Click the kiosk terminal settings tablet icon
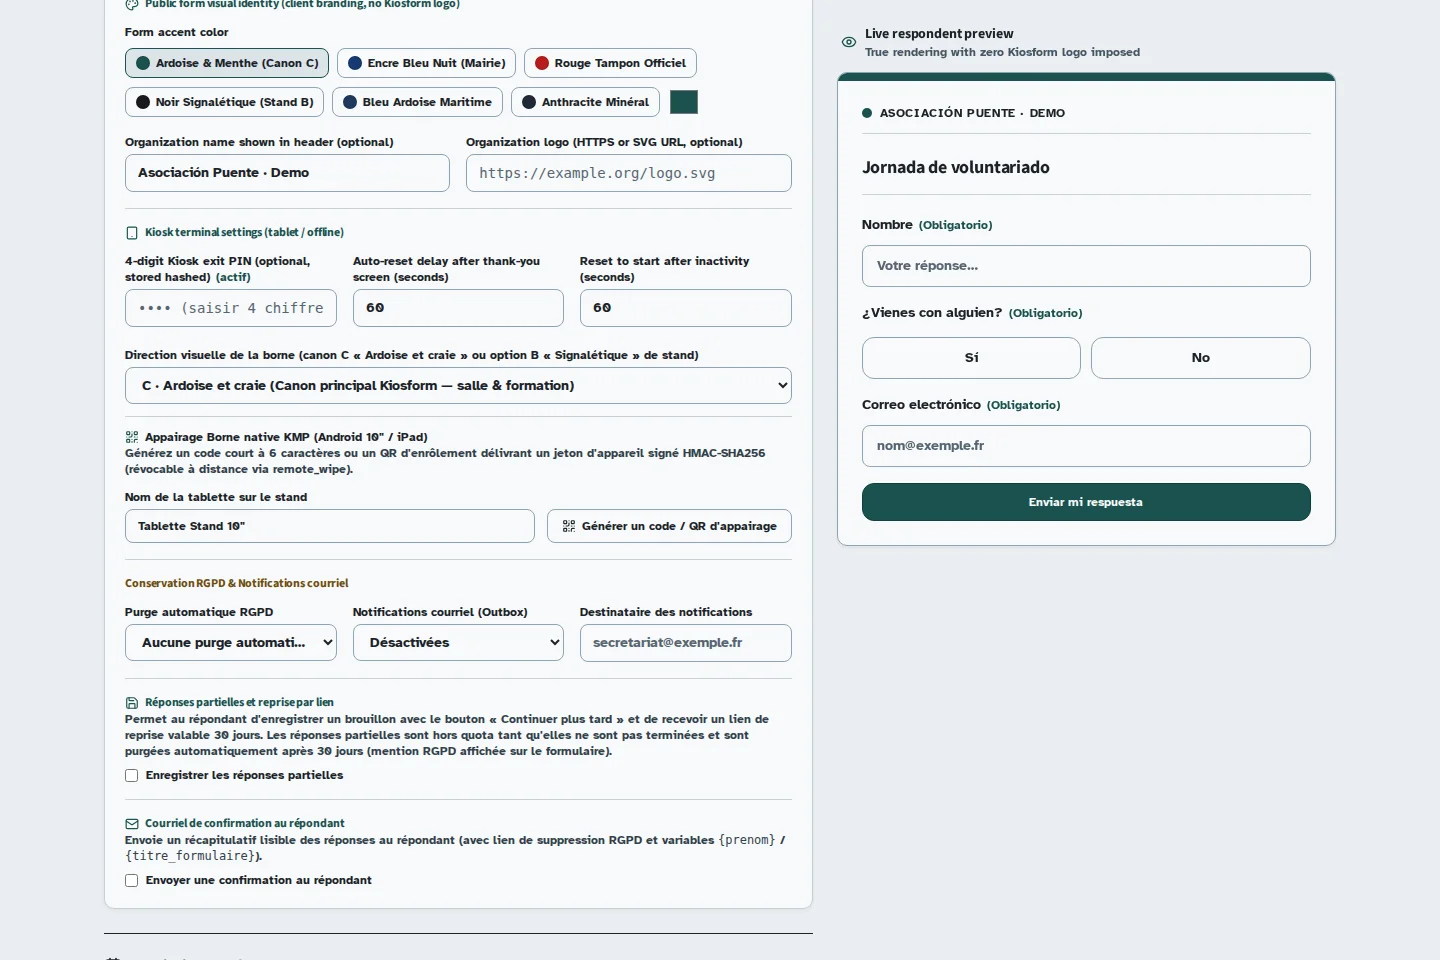The width and height of the screenshot is (1440, 960). [132, 233]
